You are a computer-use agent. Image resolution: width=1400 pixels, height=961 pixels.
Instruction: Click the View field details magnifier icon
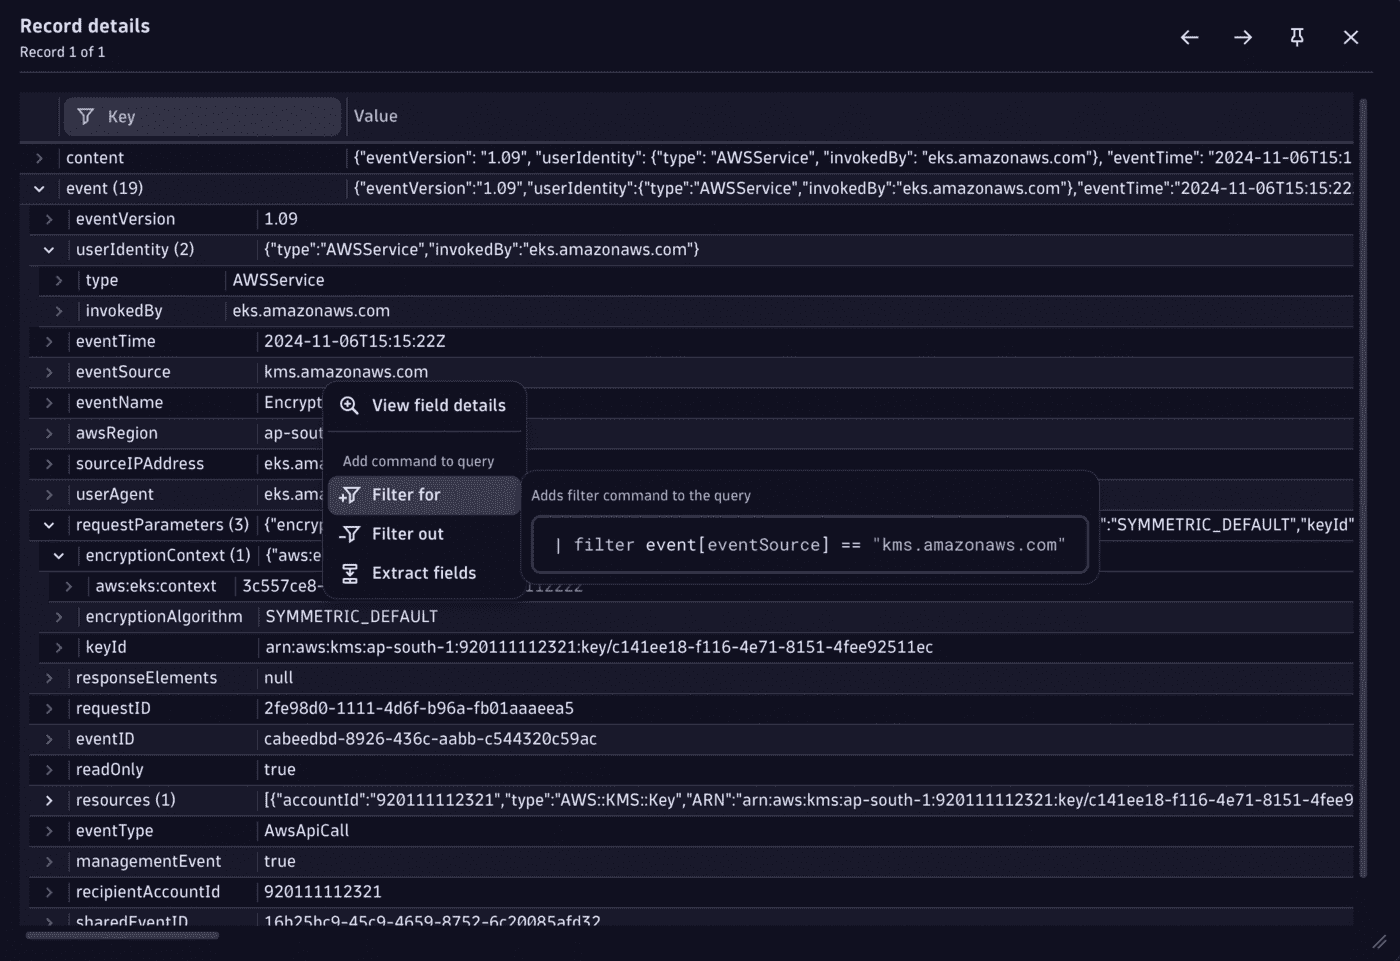click(x=349, y=405)
